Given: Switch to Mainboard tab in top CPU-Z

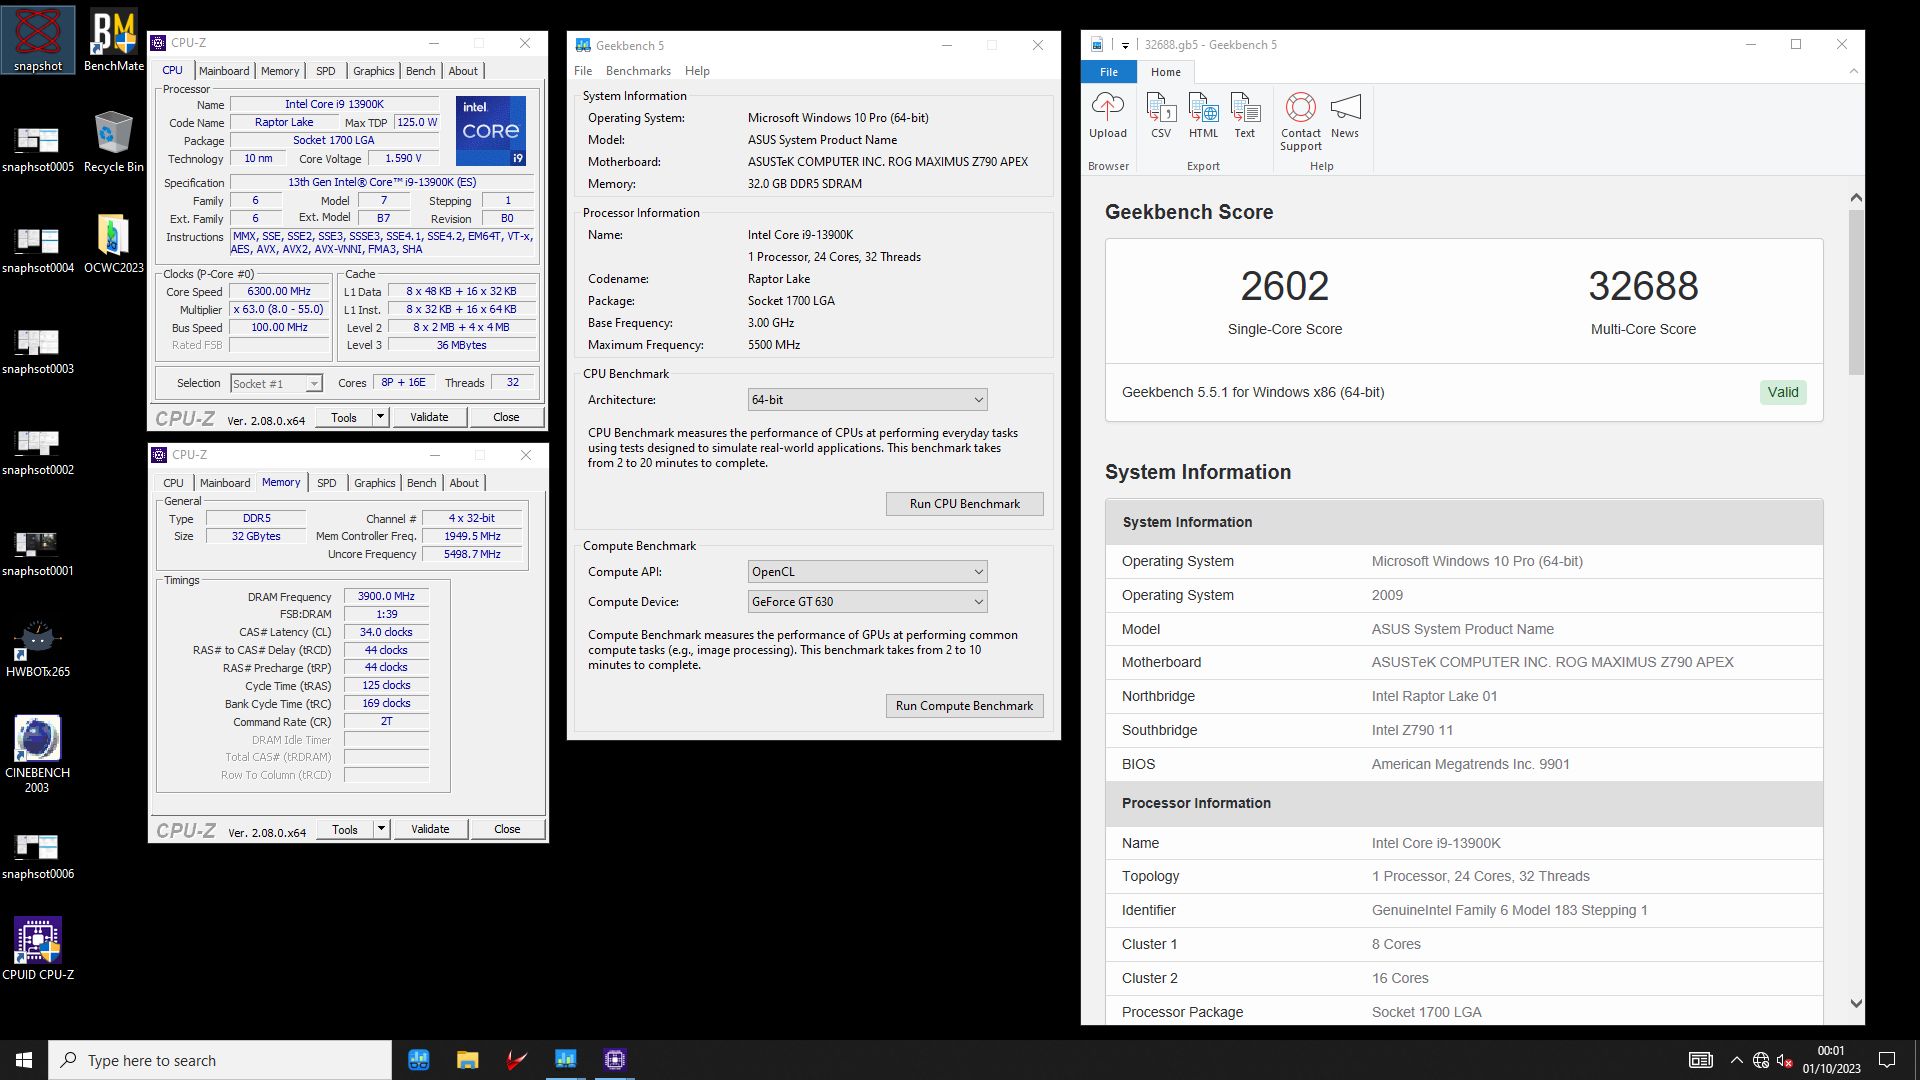Looking at the screenshot, I should (x=224, y=71).
